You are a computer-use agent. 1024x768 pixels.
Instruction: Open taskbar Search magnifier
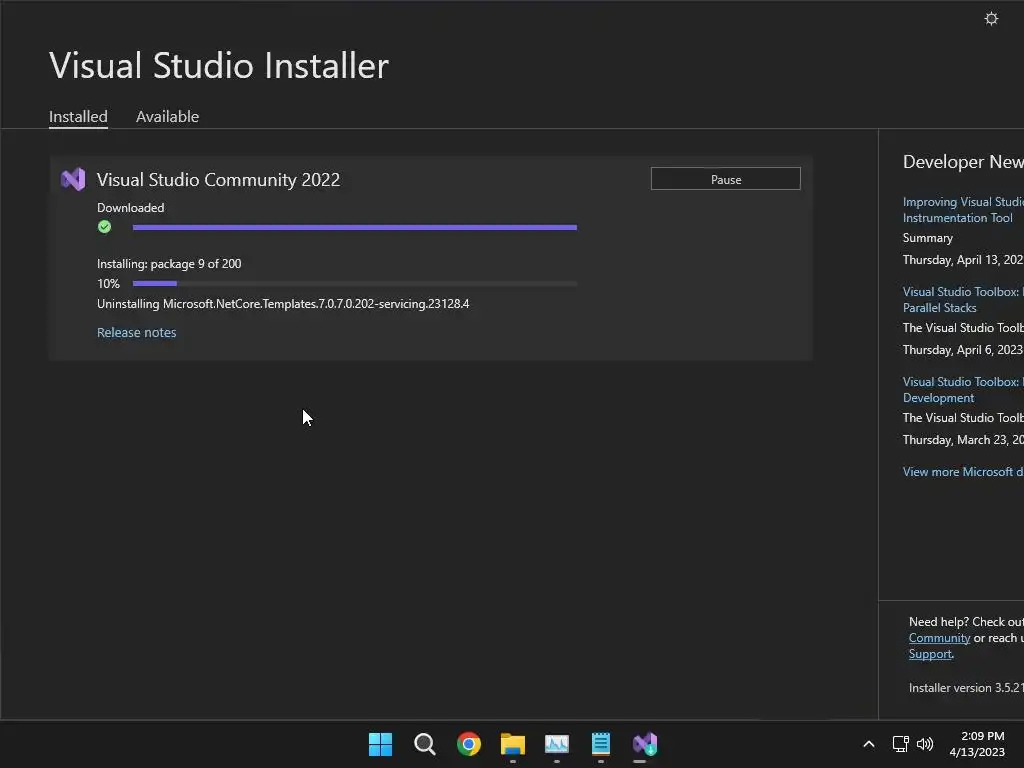tap(424, 744)
